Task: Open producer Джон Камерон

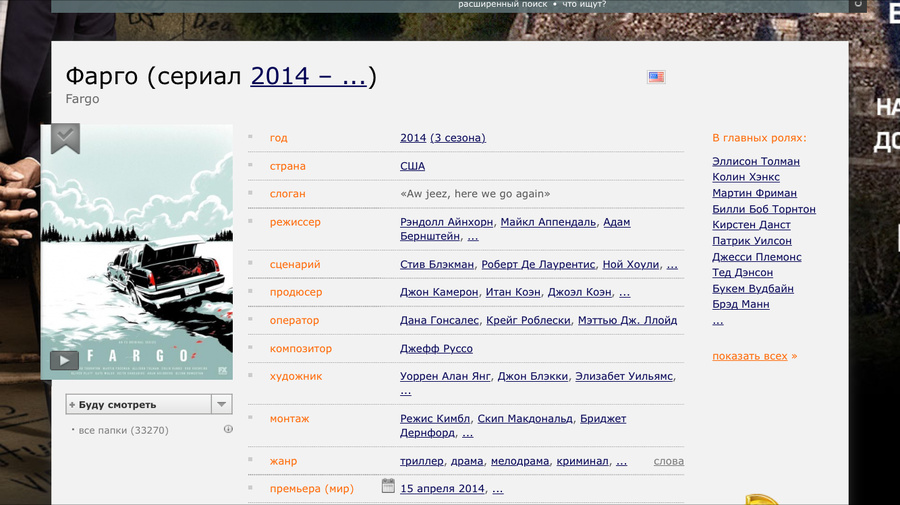Action: click(439, 292)
